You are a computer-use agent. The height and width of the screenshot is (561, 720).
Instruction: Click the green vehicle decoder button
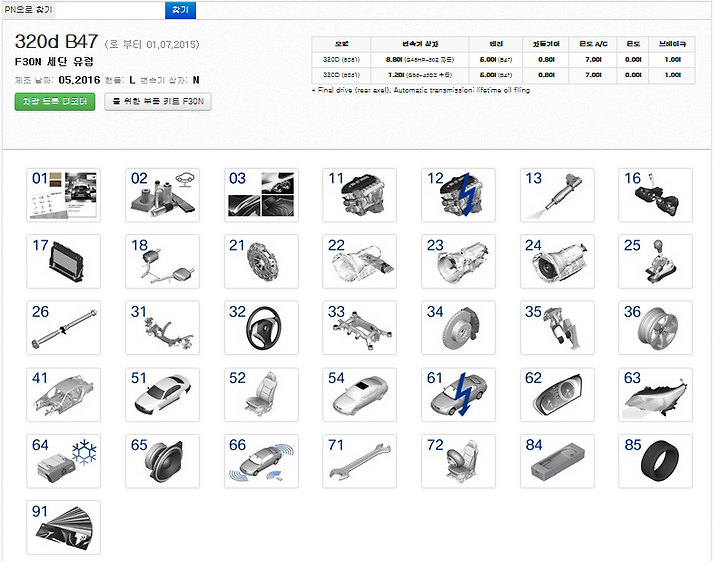click(55, 101)
